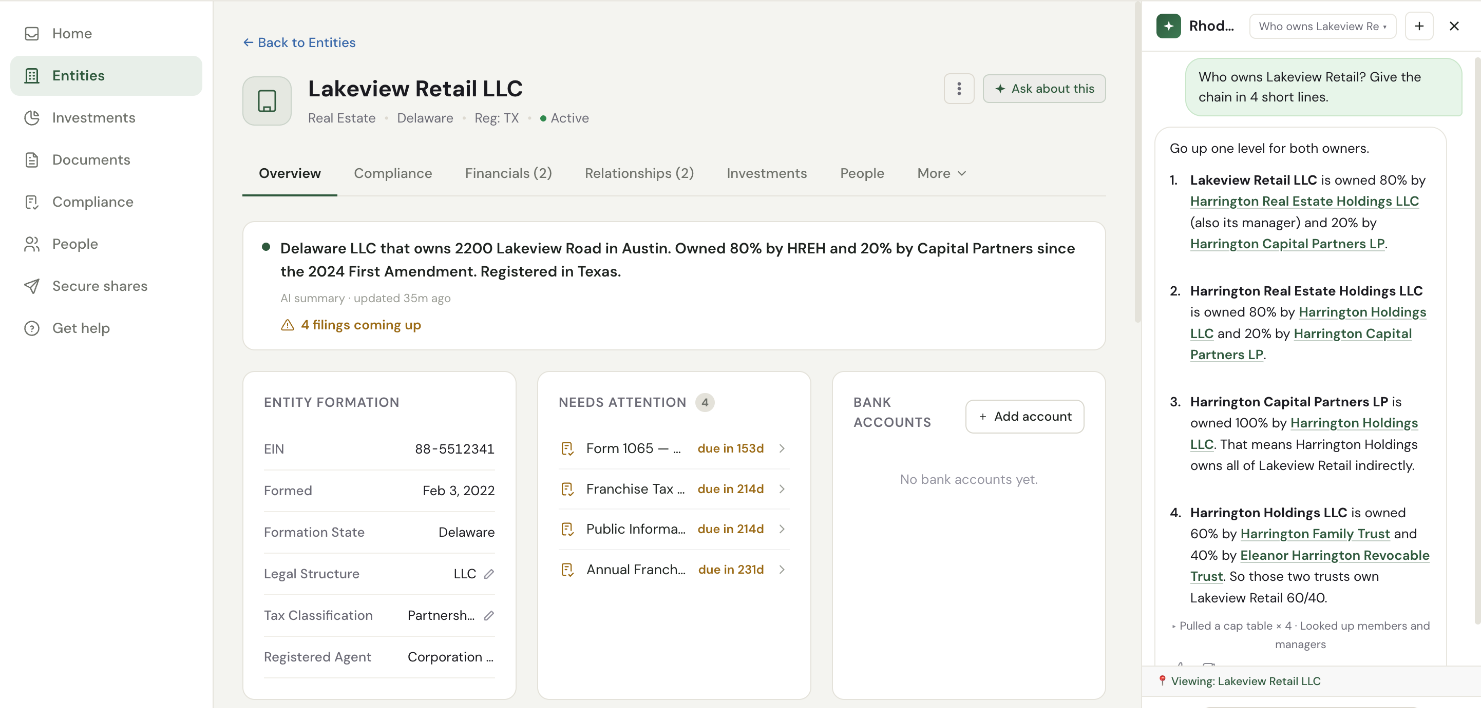
Task: Open the Documents file icon
Action: point(32,159)
